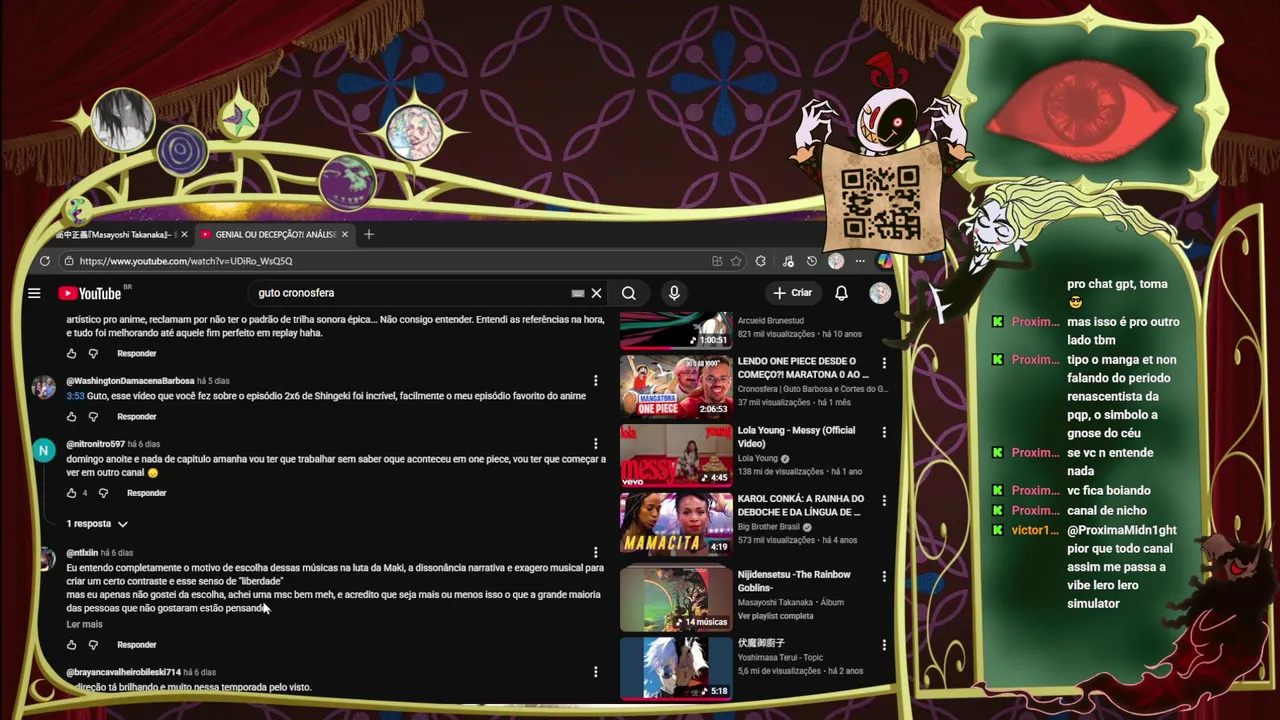The height and width of the screenshot is (720, 1280).
Task: Open the on-screen keyboard icon in search box
Action: 577,293
